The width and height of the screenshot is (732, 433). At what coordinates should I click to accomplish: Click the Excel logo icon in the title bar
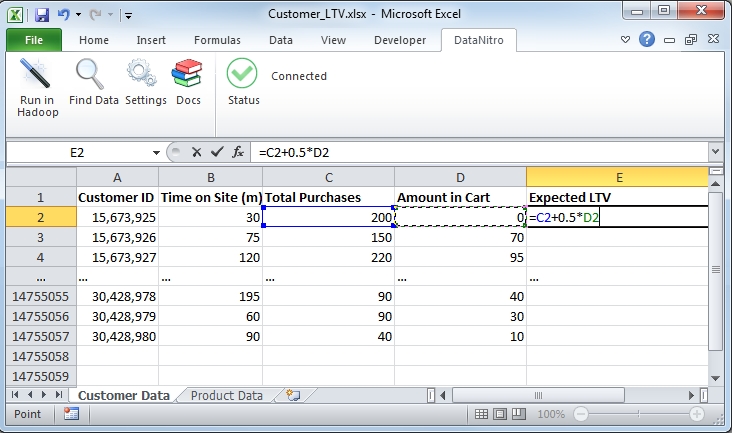15,15
